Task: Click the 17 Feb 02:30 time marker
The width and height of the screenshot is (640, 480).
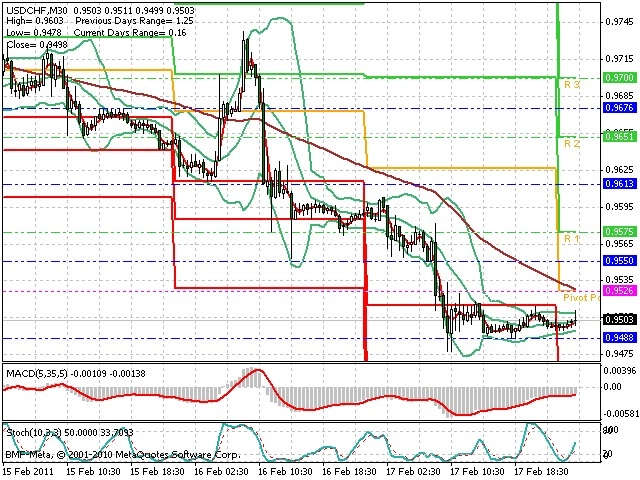Action: coord(413,472)
